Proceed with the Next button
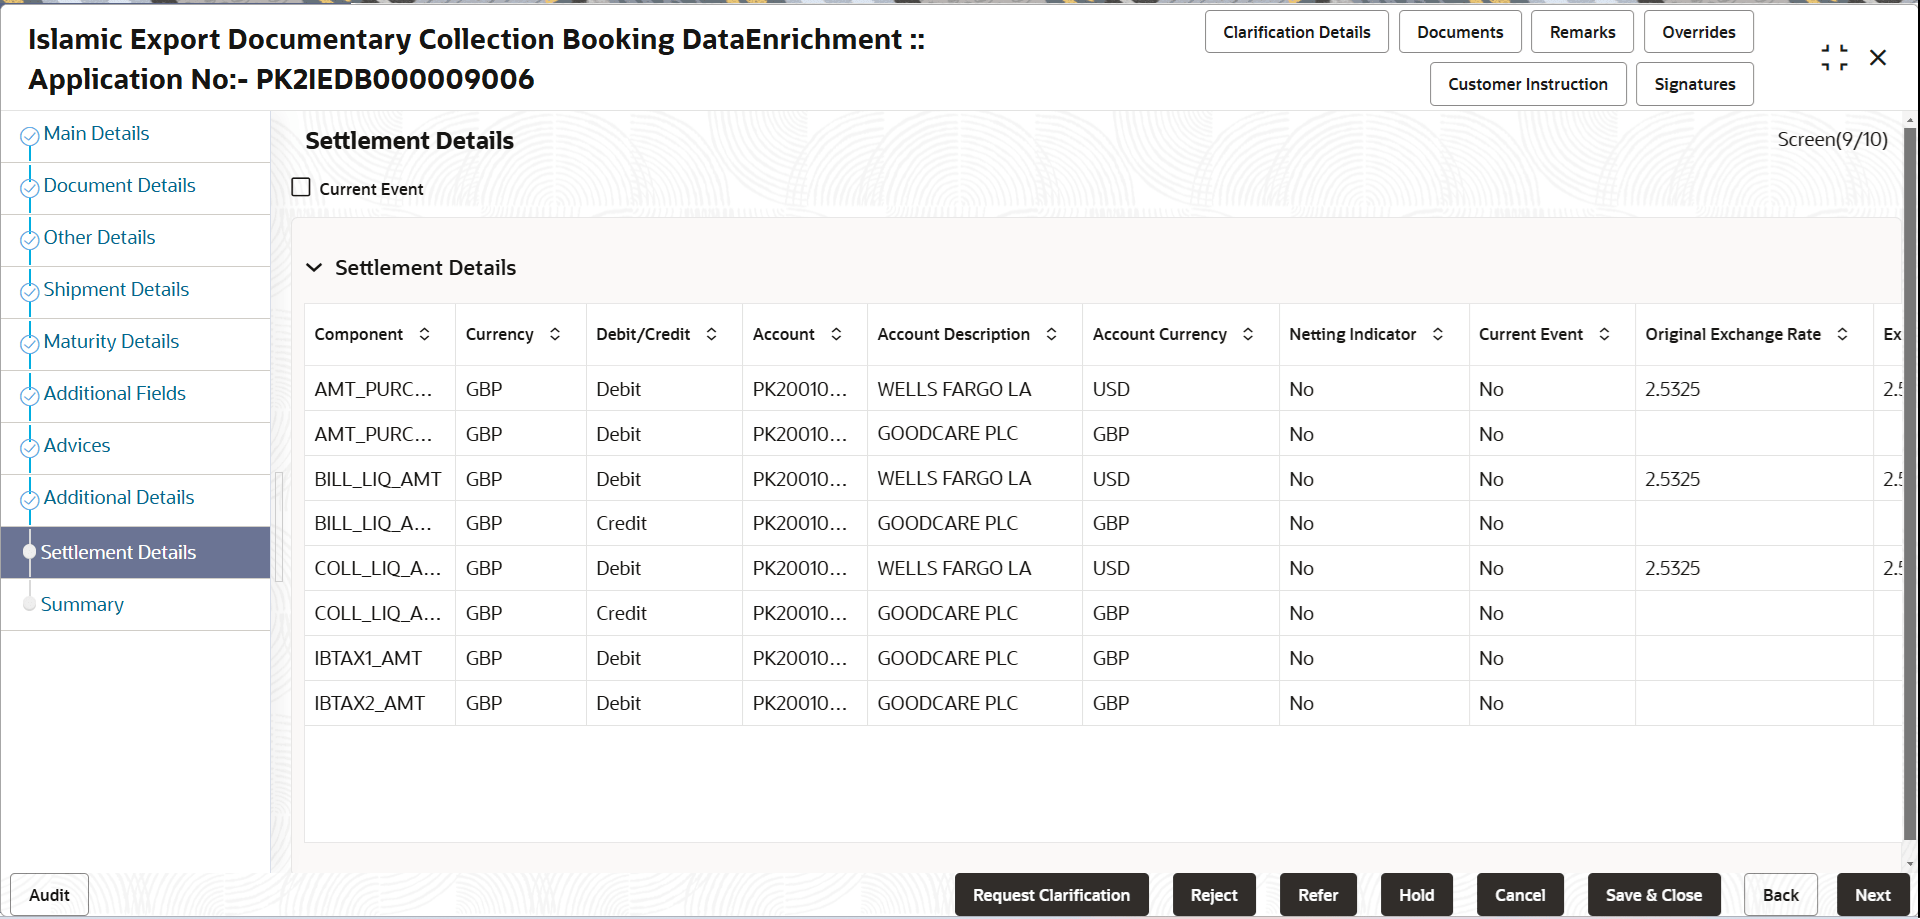Viewport: 1920px width, 919px height. (x=1873, y=895)
